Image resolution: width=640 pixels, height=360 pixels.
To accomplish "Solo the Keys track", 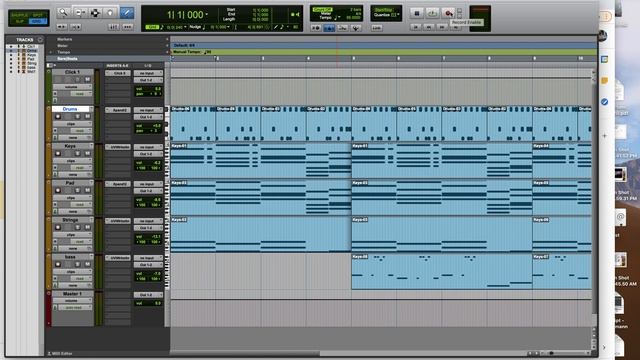I will (78, 153).
